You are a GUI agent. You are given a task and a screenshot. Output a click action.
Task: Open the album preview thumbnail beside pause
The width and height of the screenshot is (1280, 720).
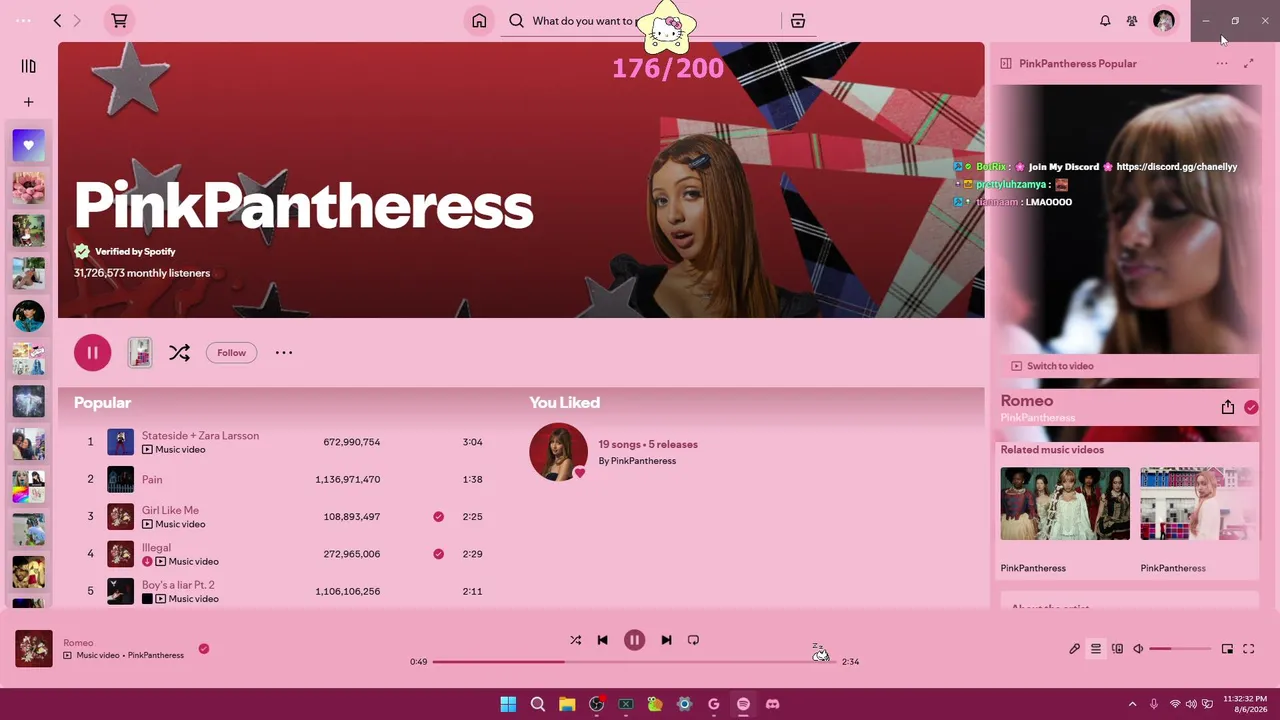point(140,352)
